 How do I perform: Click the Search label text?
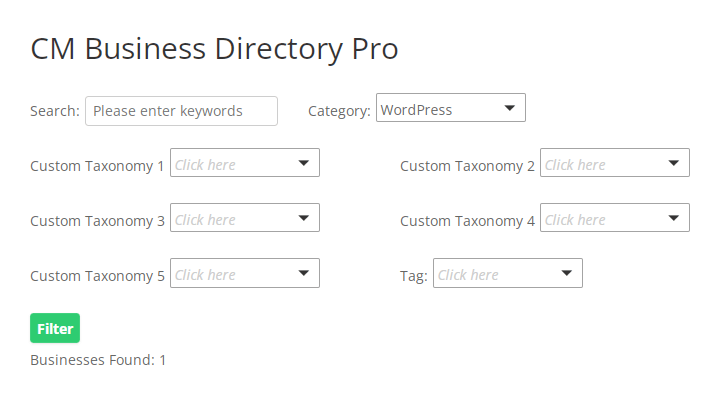(54, 111)
